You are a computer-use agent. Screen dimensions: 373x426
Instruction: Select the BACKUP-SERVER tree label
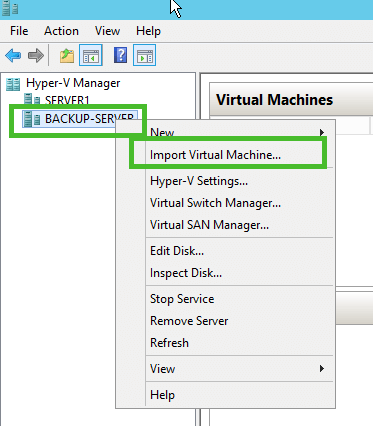(x=89, y=119)
